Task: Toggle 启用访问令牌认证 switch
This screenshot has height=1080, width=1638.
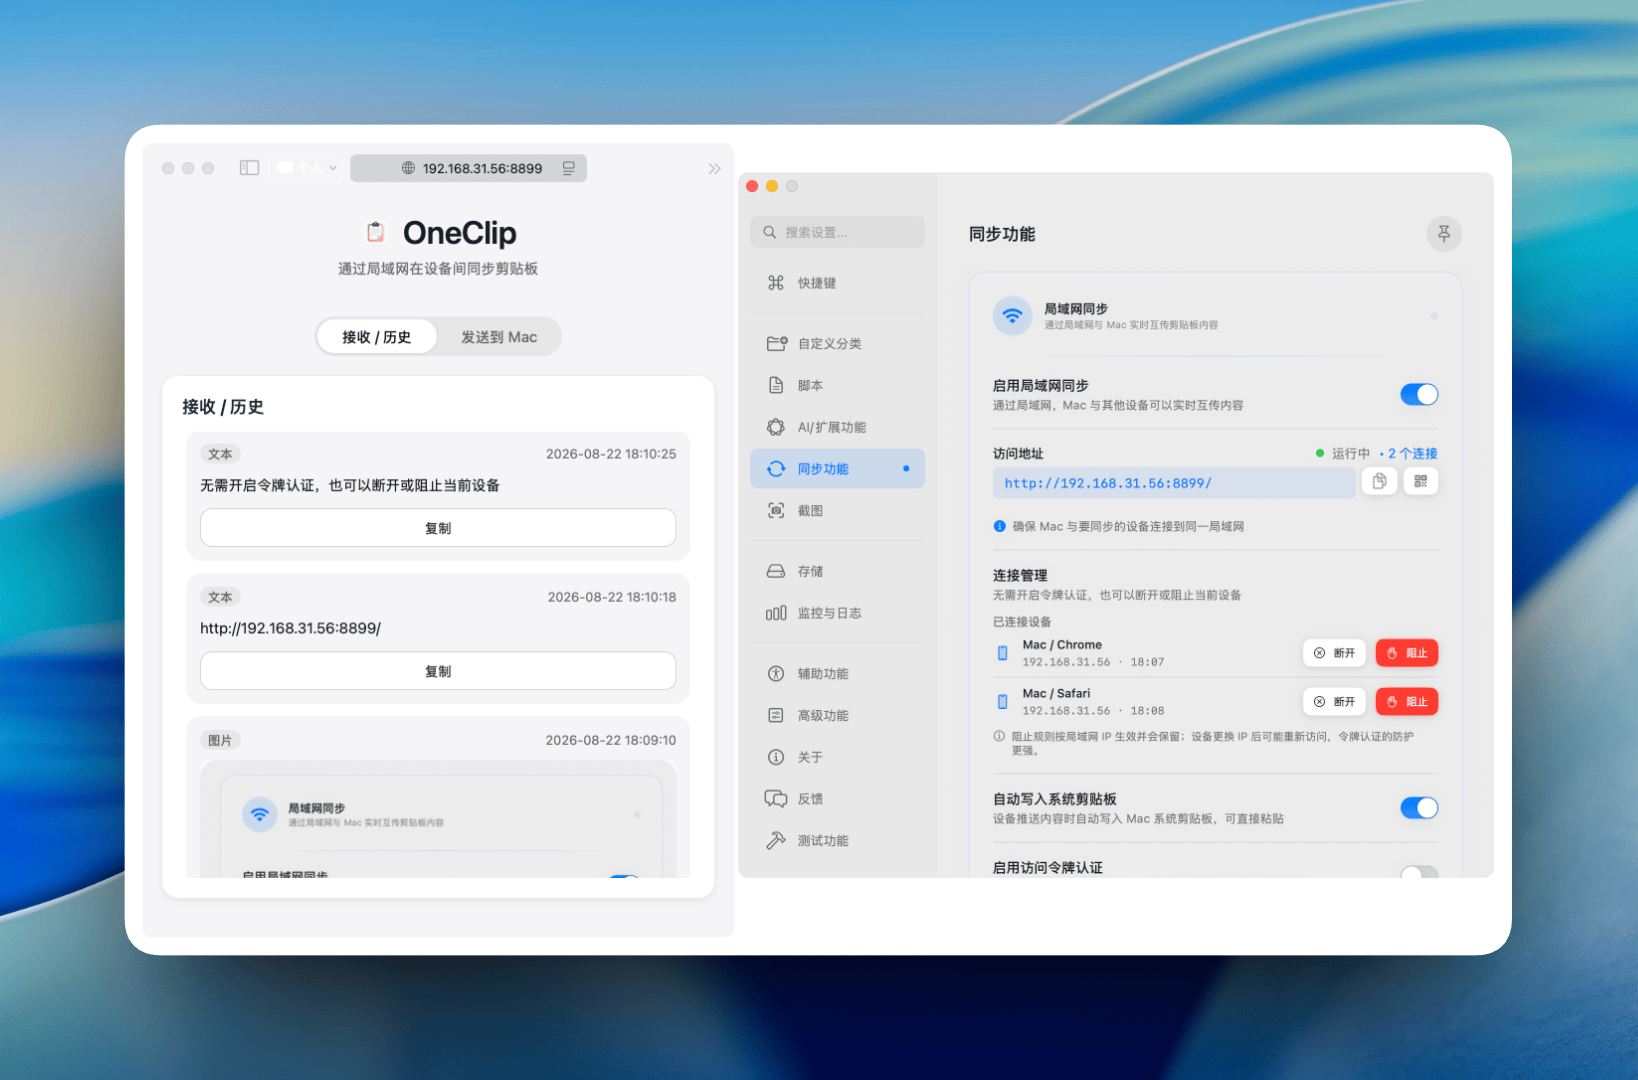Action: 1419,873
